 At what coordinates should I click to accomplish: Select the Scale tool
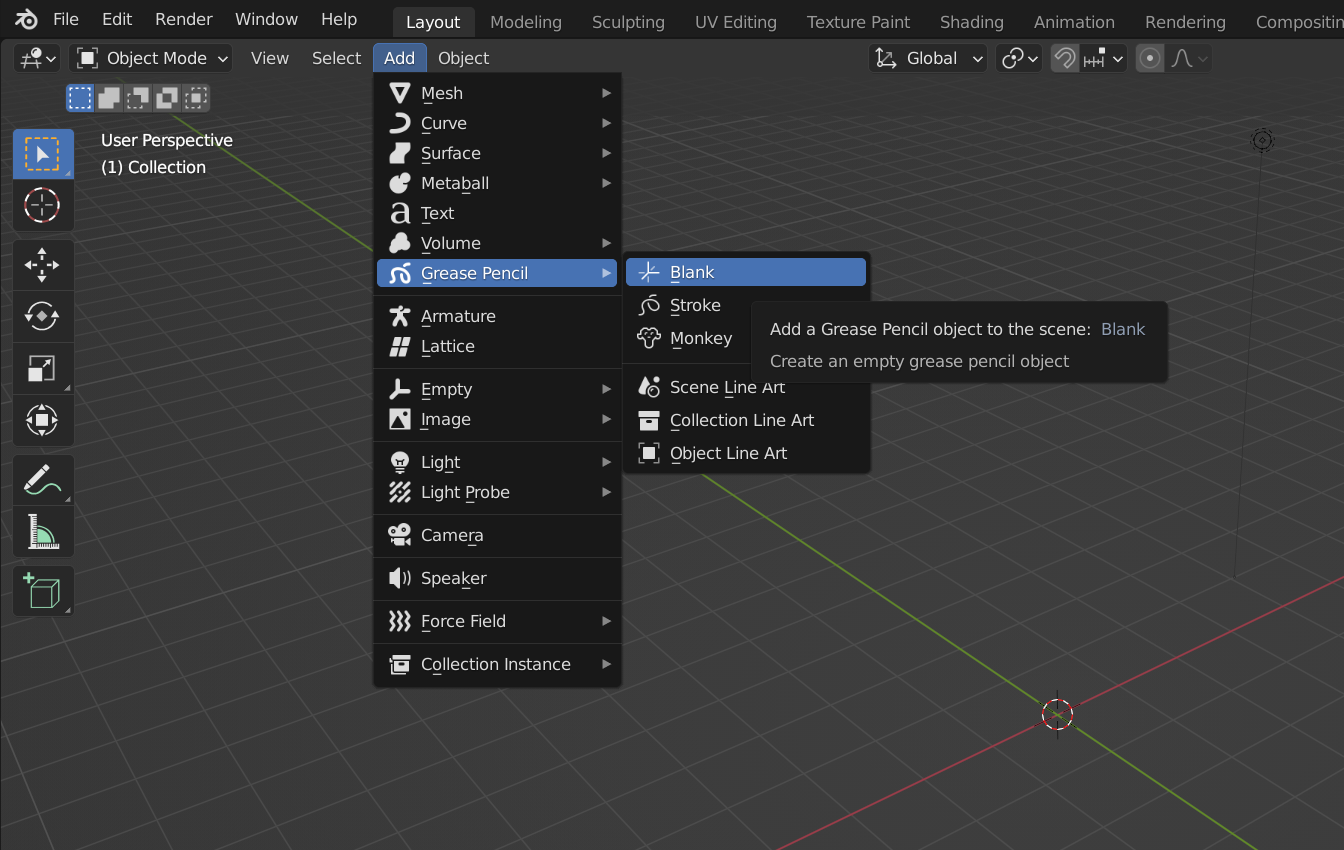(x=42, y=368)
